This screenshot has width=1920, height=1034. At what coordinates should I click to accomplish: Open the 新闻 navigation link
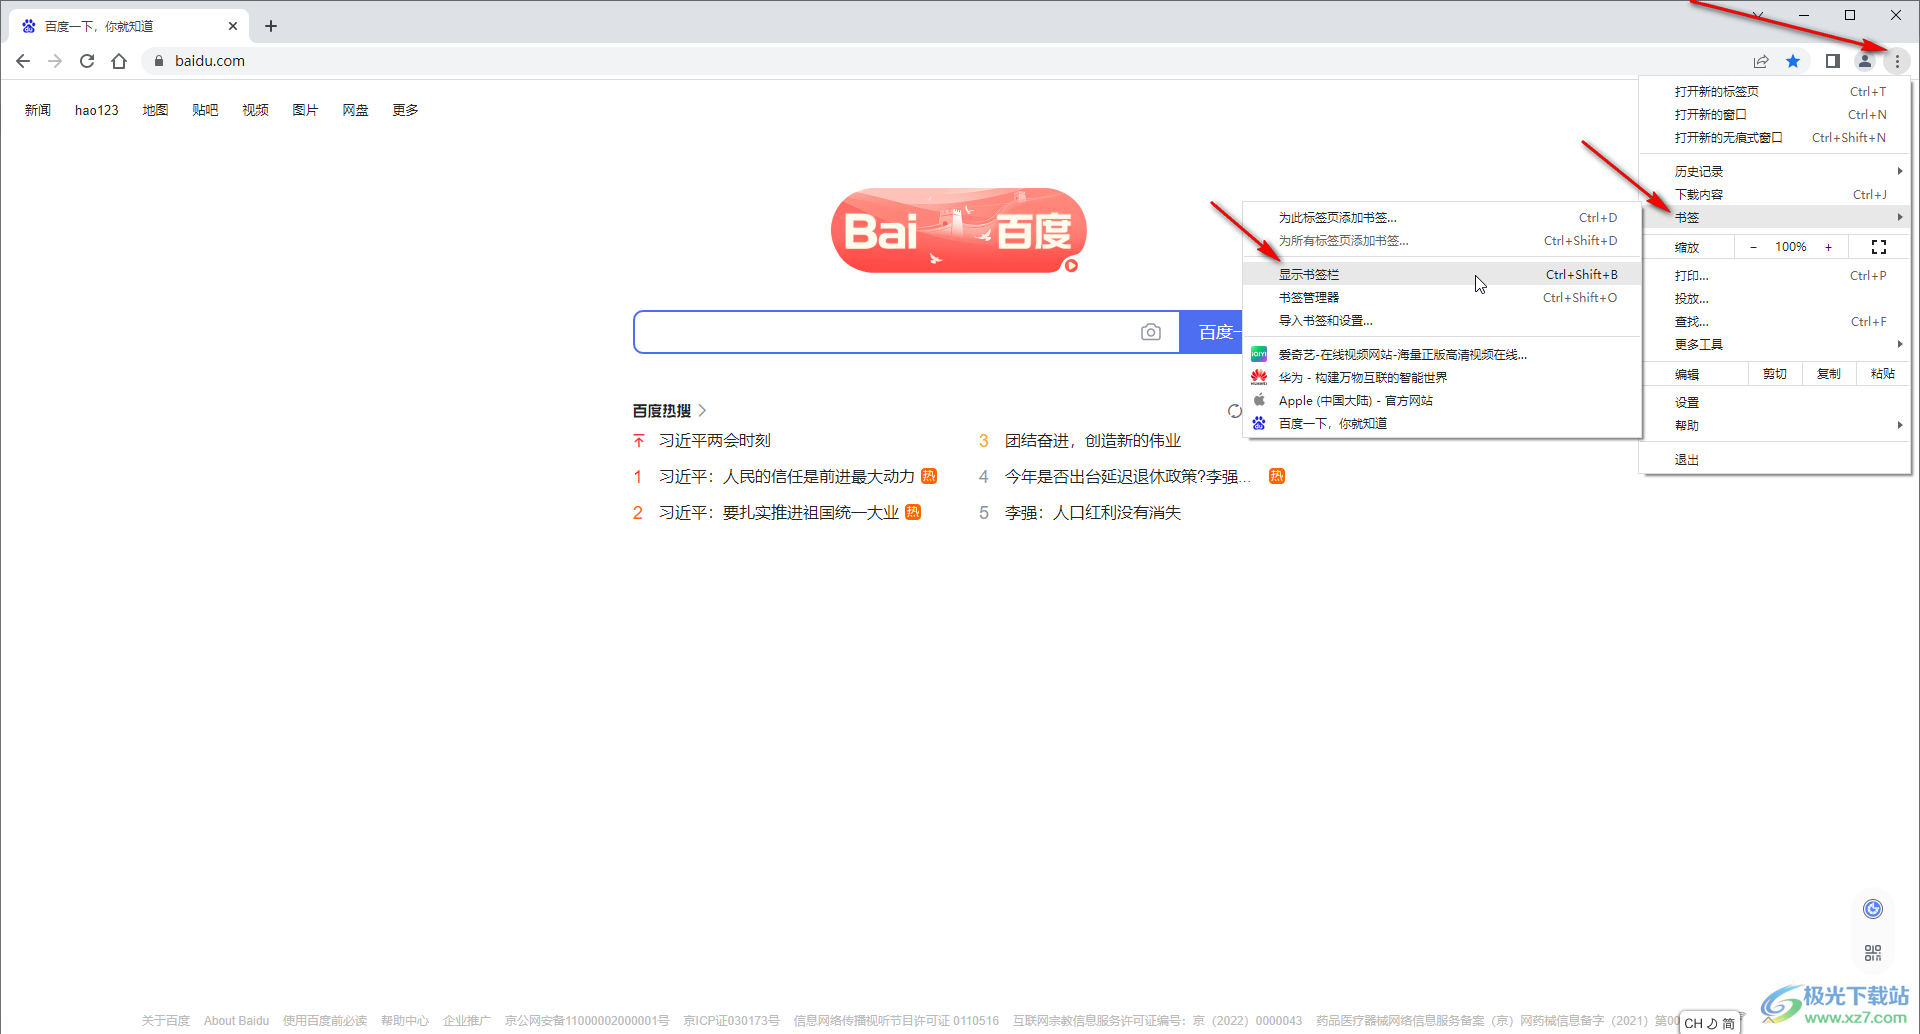click(x=38, y=110)
